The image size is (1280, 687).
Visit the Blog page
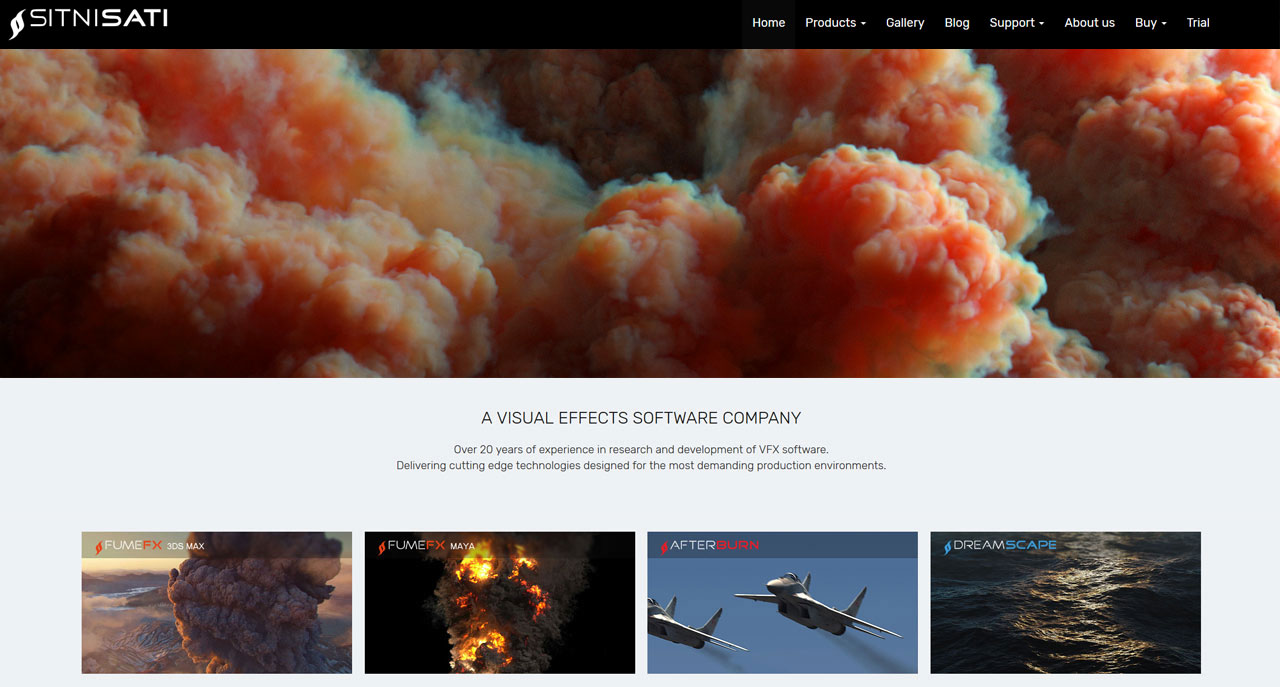coord(957,23)
